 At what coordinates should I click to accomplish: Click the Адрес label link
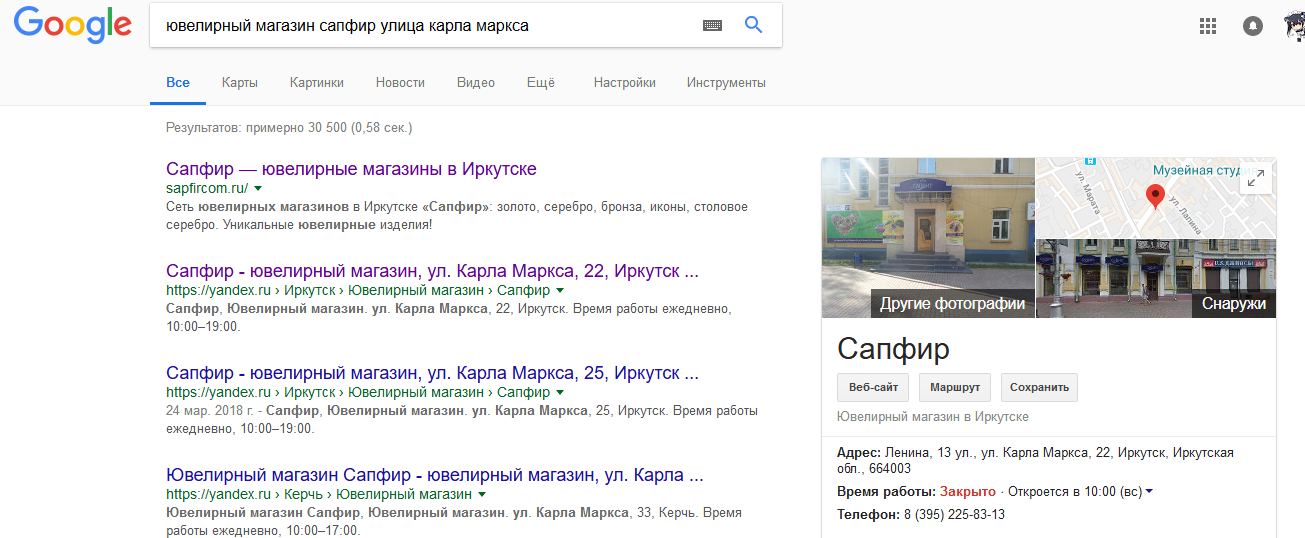[x=858, y=453]
